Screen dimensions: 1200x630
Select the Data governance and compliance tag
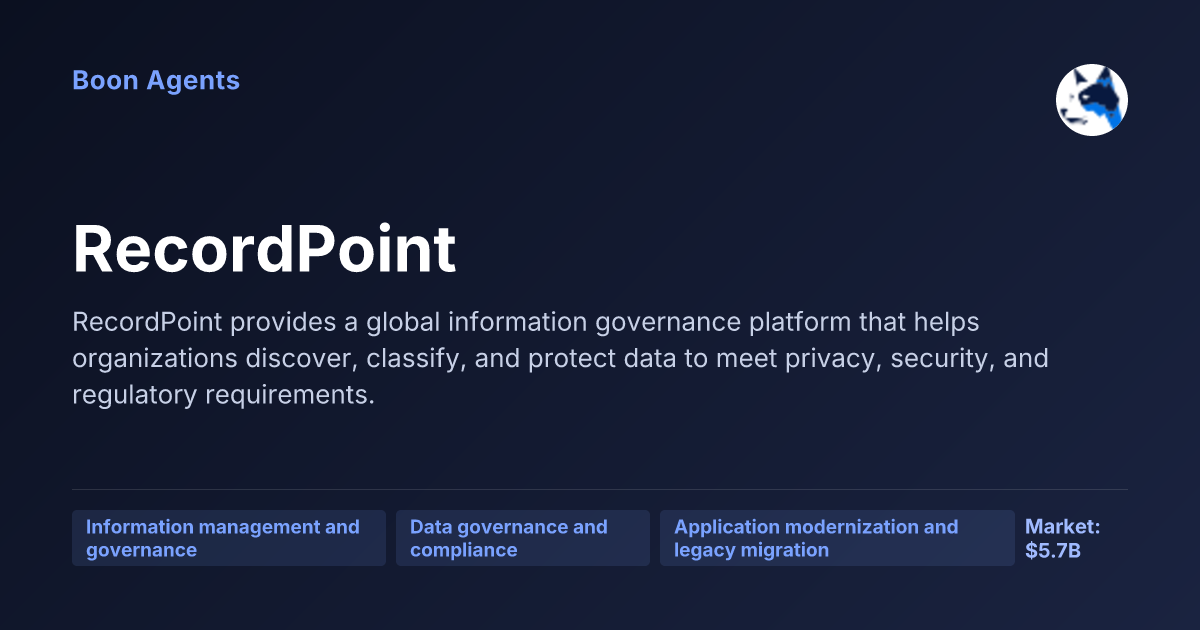coord(523,538)
